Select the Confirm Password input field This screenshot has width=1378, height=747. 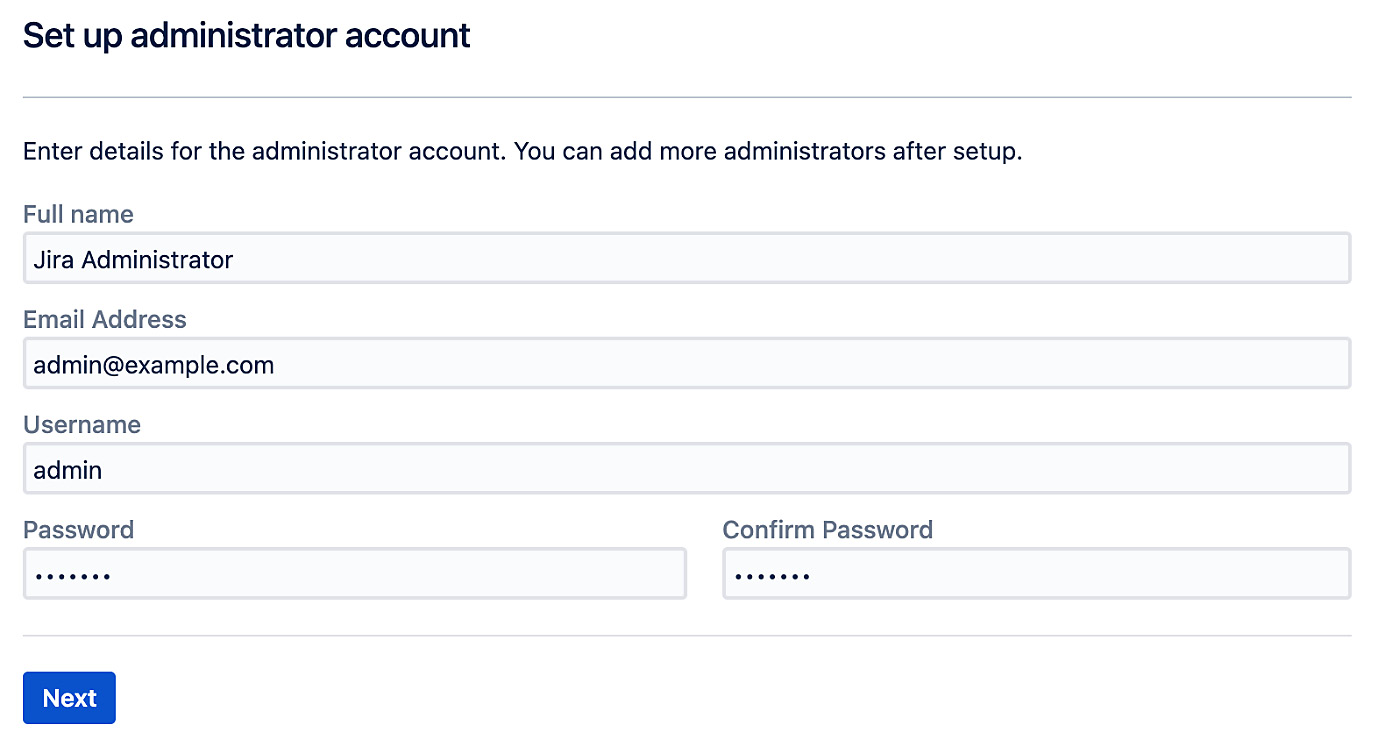pos(1036,573)
